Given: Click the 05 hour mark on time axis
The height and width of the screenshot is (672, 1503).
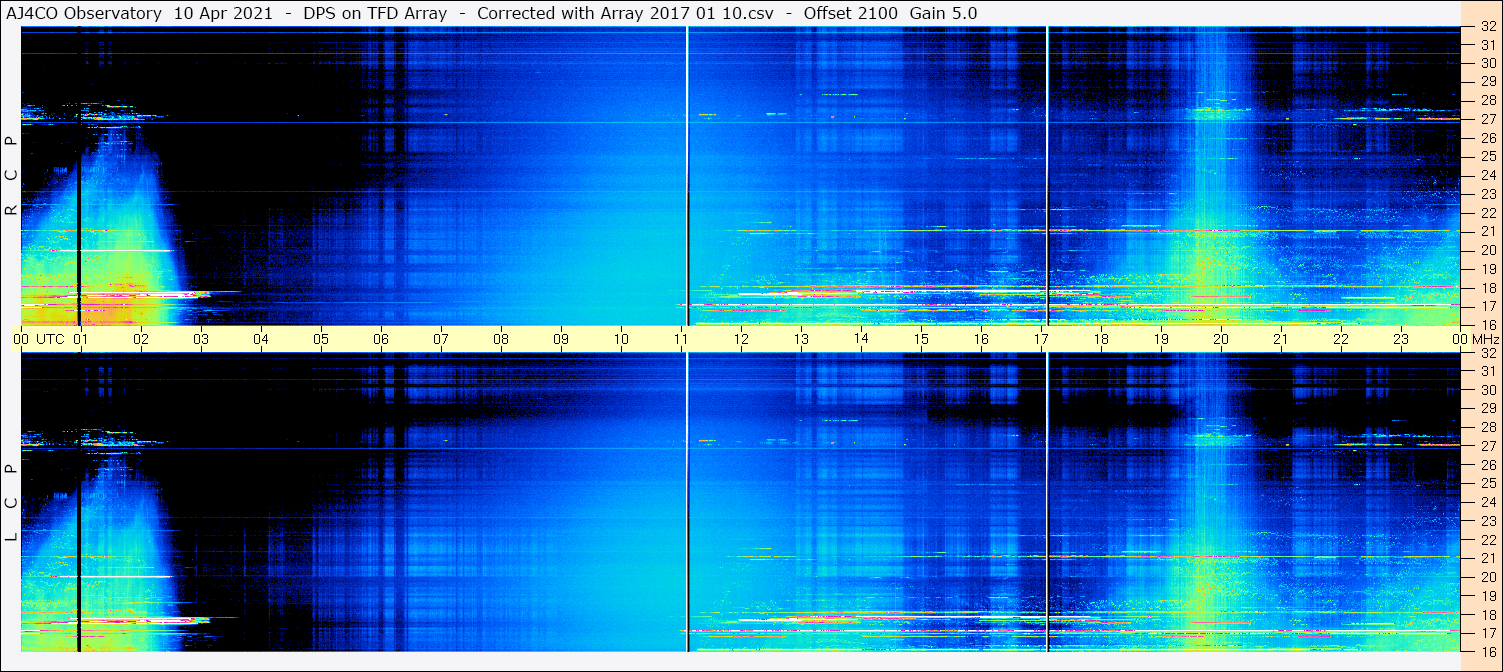Looking at the screenshot, I should [321, 339].
